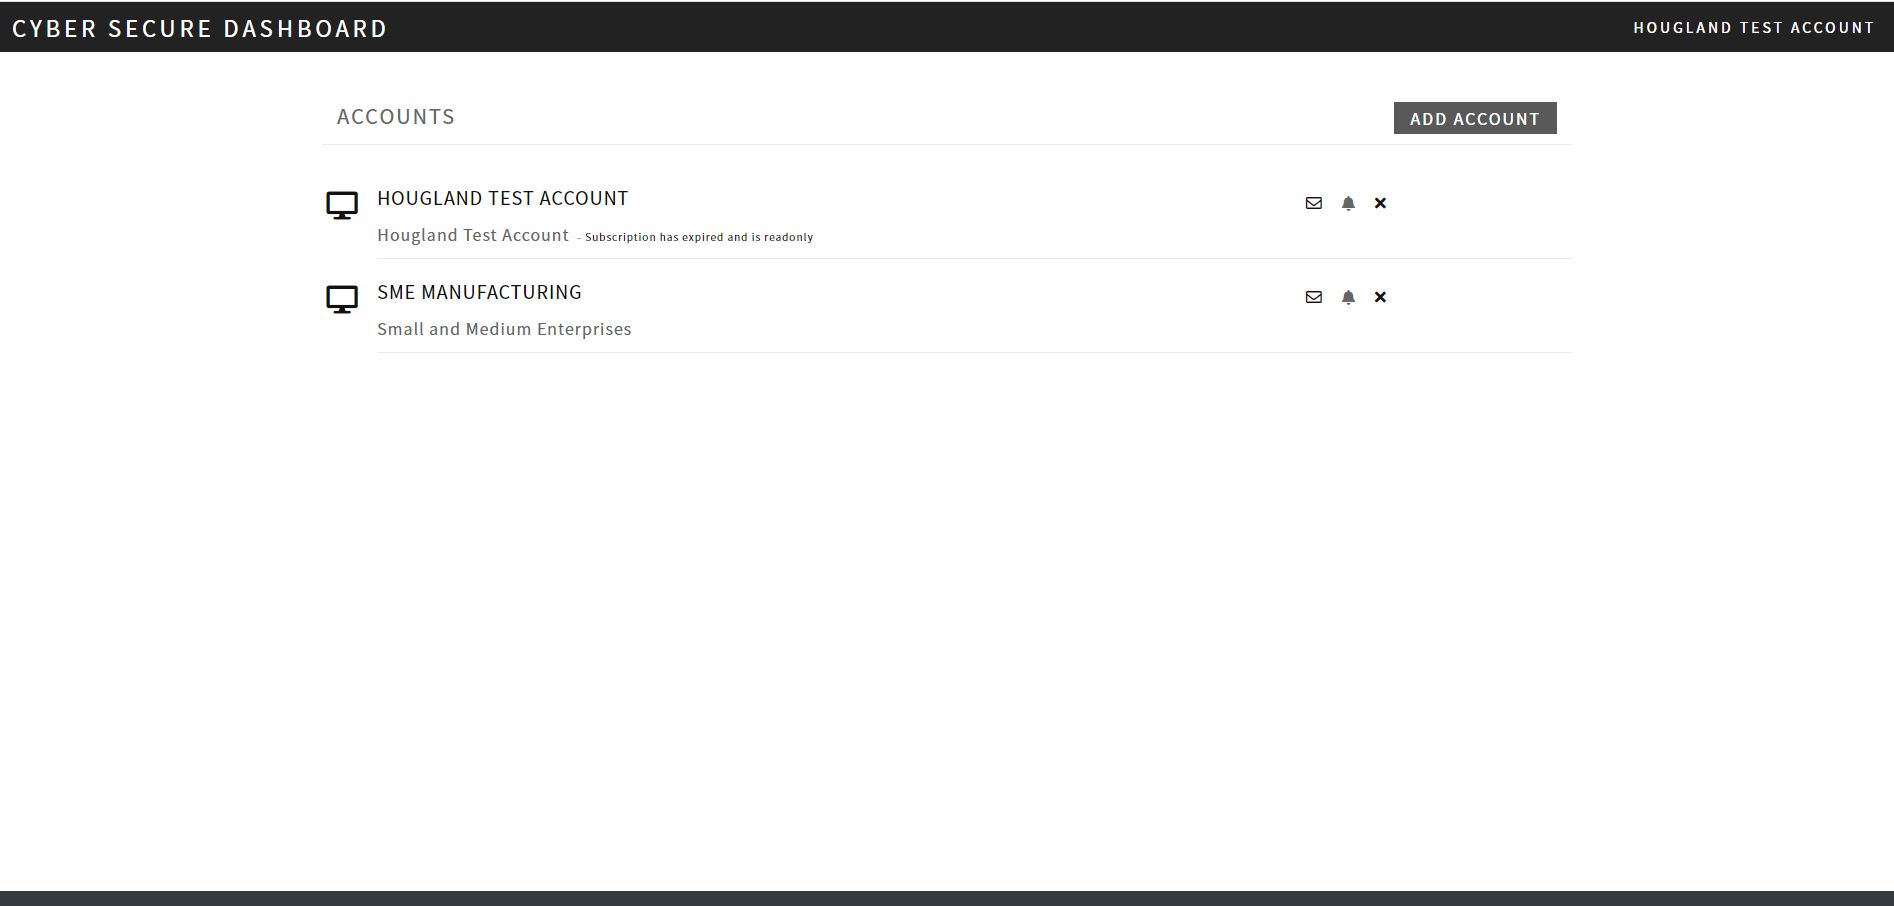This screenshot has width=1894, height=906.
Task: Remove Hougland Test Account with the X icon
Action: tap(1380, 203)
